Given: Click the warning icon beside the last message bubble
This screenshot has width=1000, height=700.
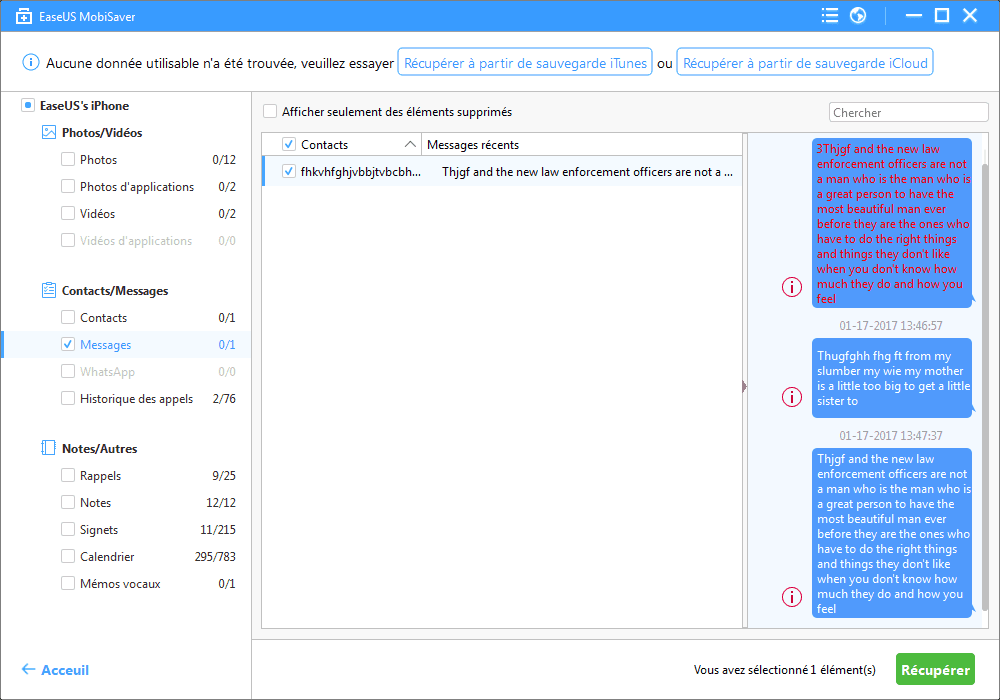Looking at the screenshot, I should pyautogui.click(x=792, y=597).
